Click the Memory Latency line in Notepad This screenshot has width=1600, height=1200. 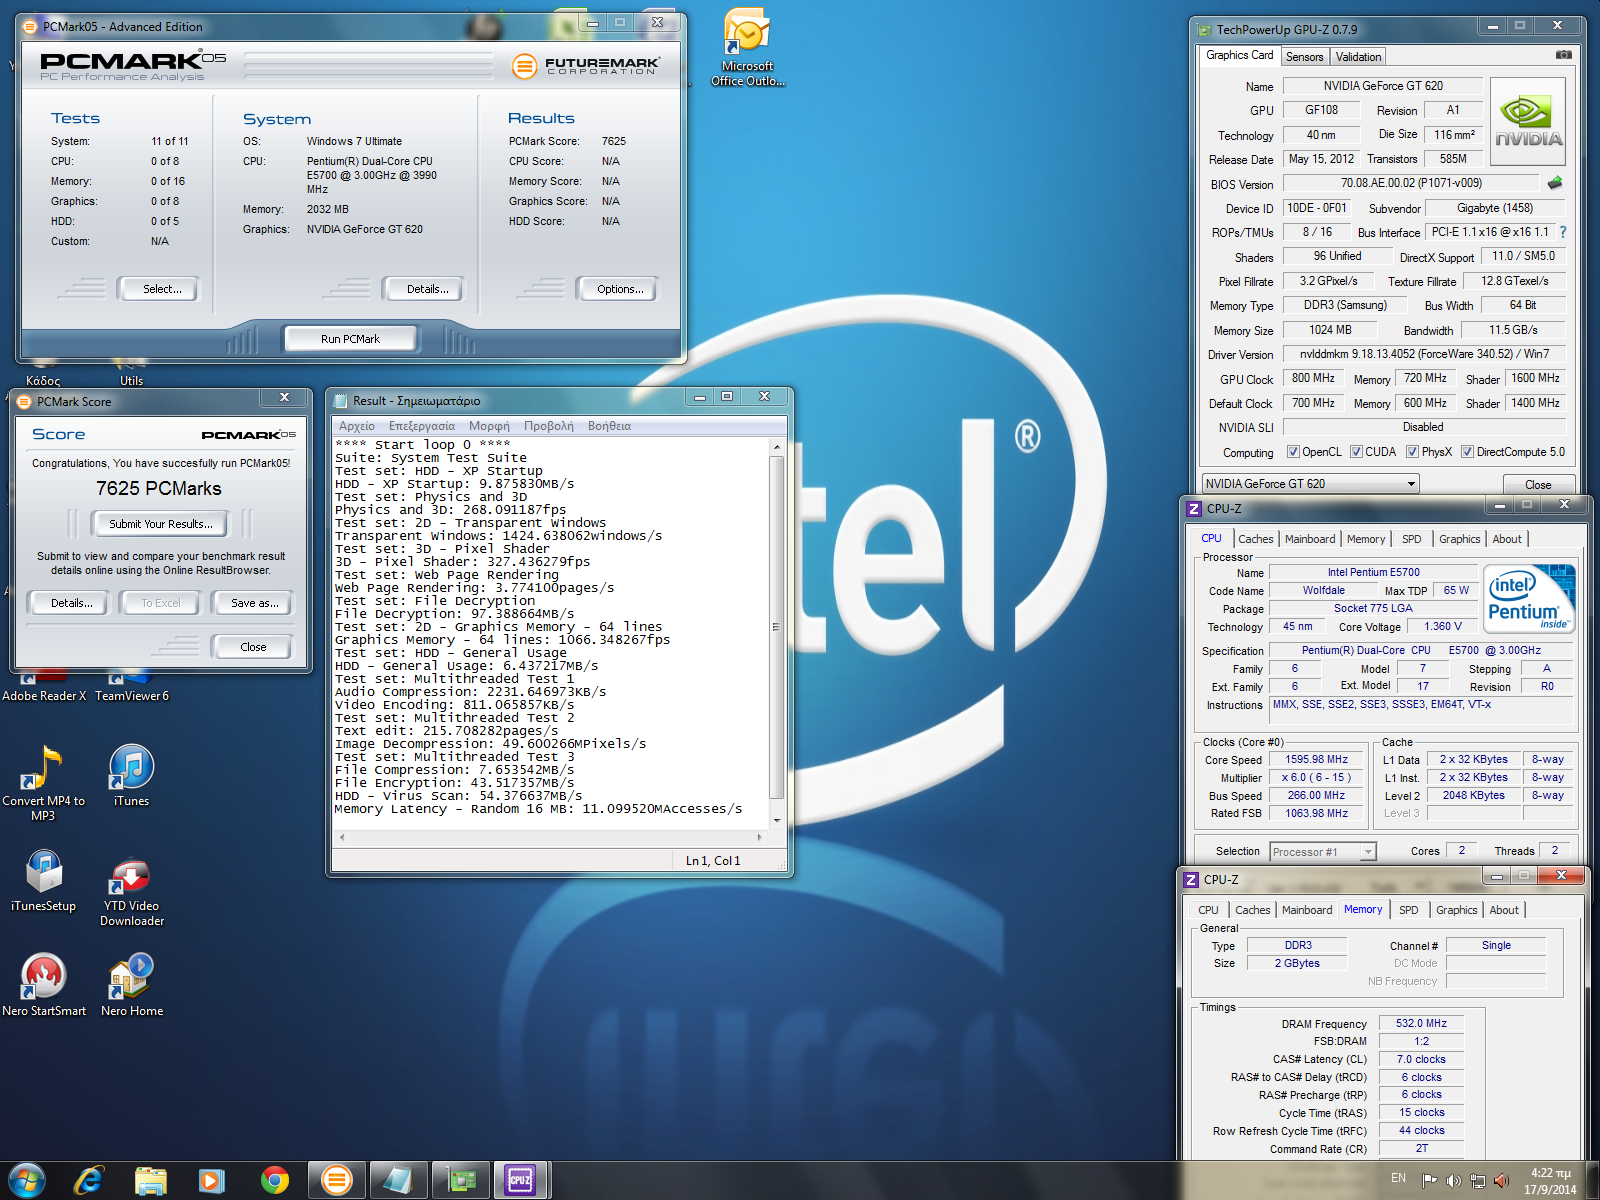538,809
